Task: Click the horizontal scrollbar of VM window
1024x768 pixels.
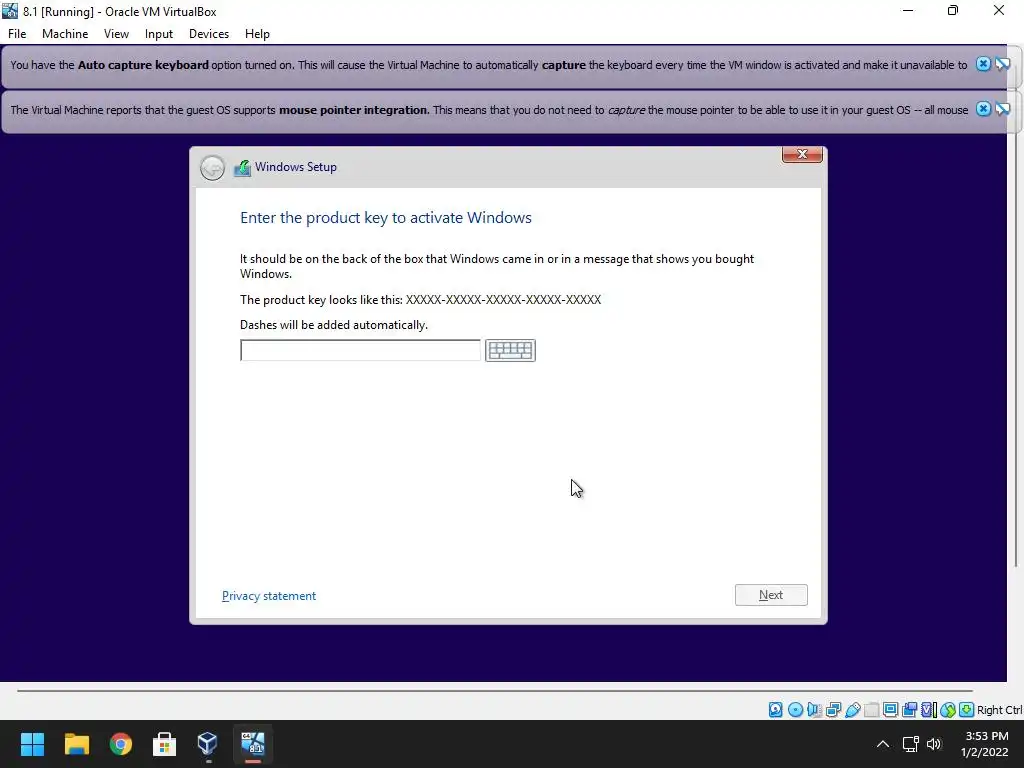Action: 494,690
